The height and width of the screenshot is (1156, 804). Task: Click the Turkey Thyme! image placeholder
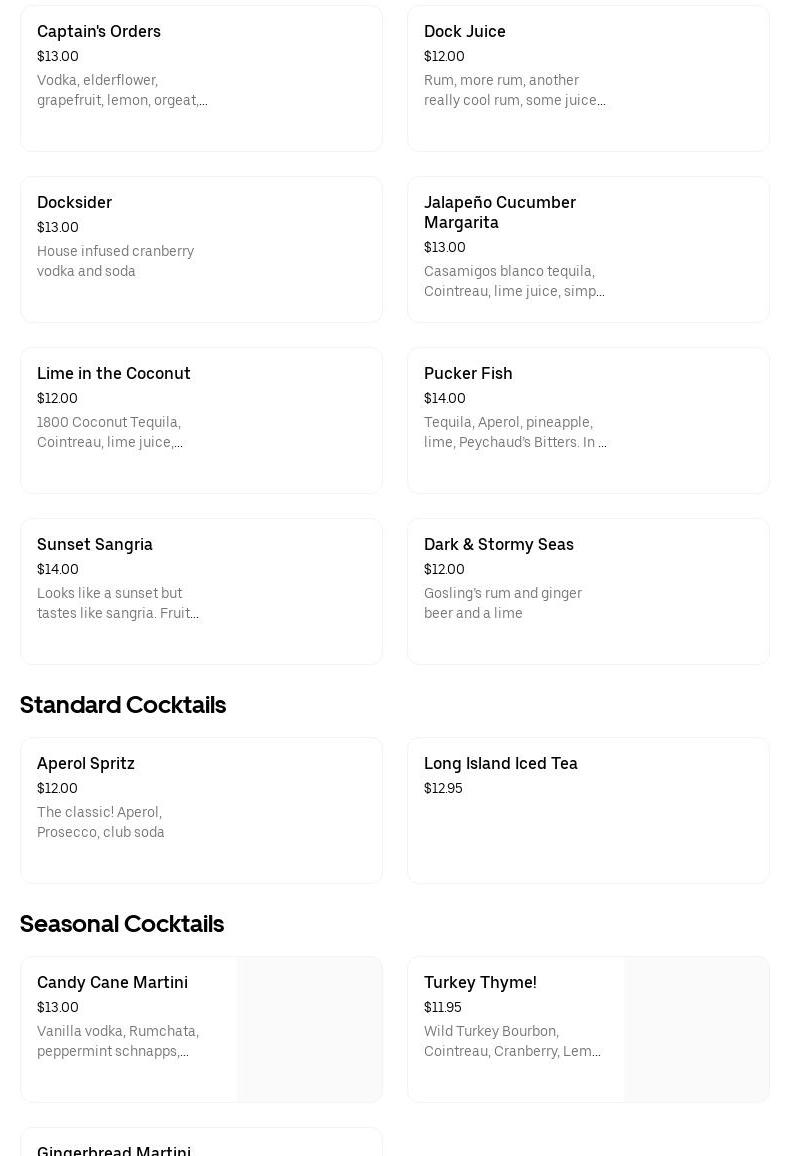(x=697, y=1030)
